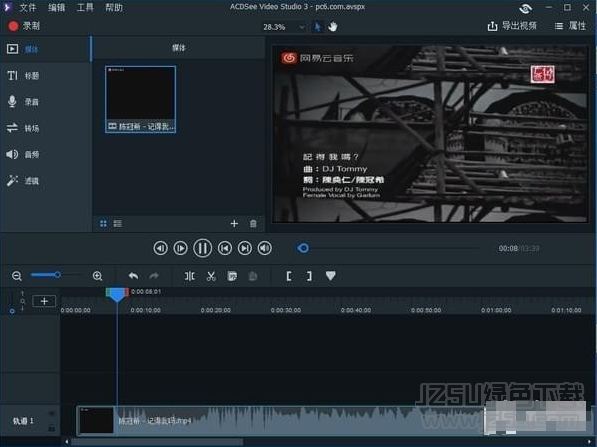Image resolution: width=597 pixels, height=447 pixels.
Task: Pause the video playback
Action: (x=203, y=248)
